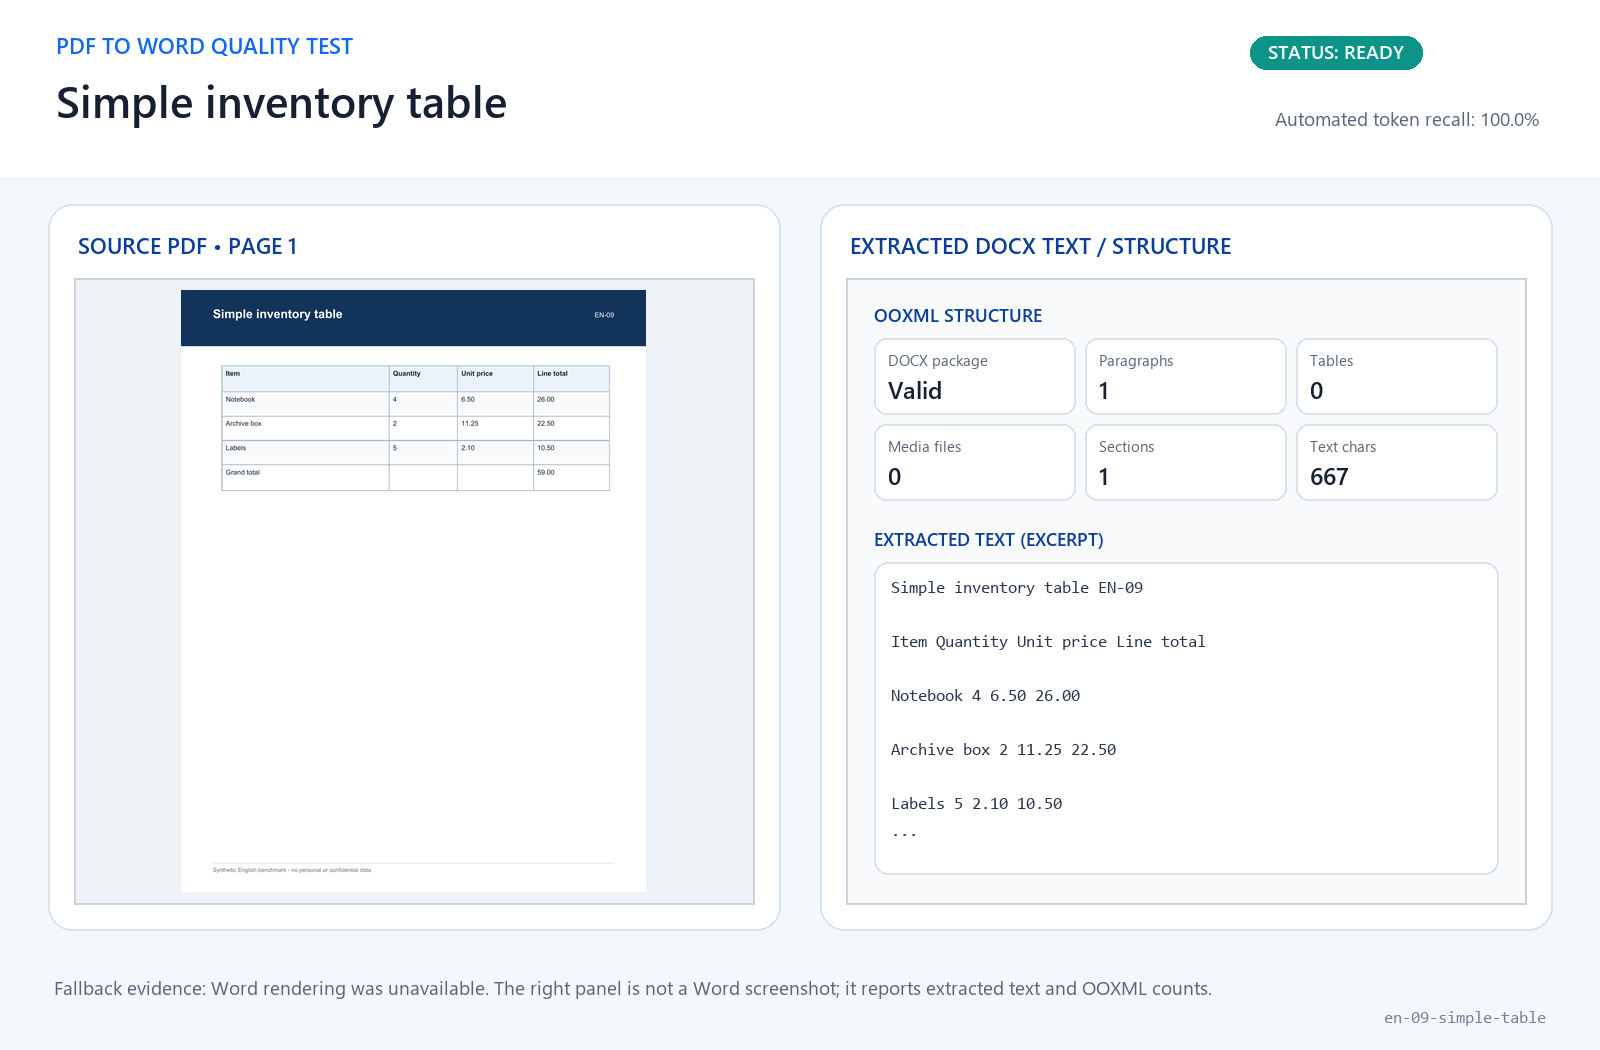The height and width of the screenshot is (1050, 1600).
Task: Click the 59.00 grand total value
Action: [546, 473]
